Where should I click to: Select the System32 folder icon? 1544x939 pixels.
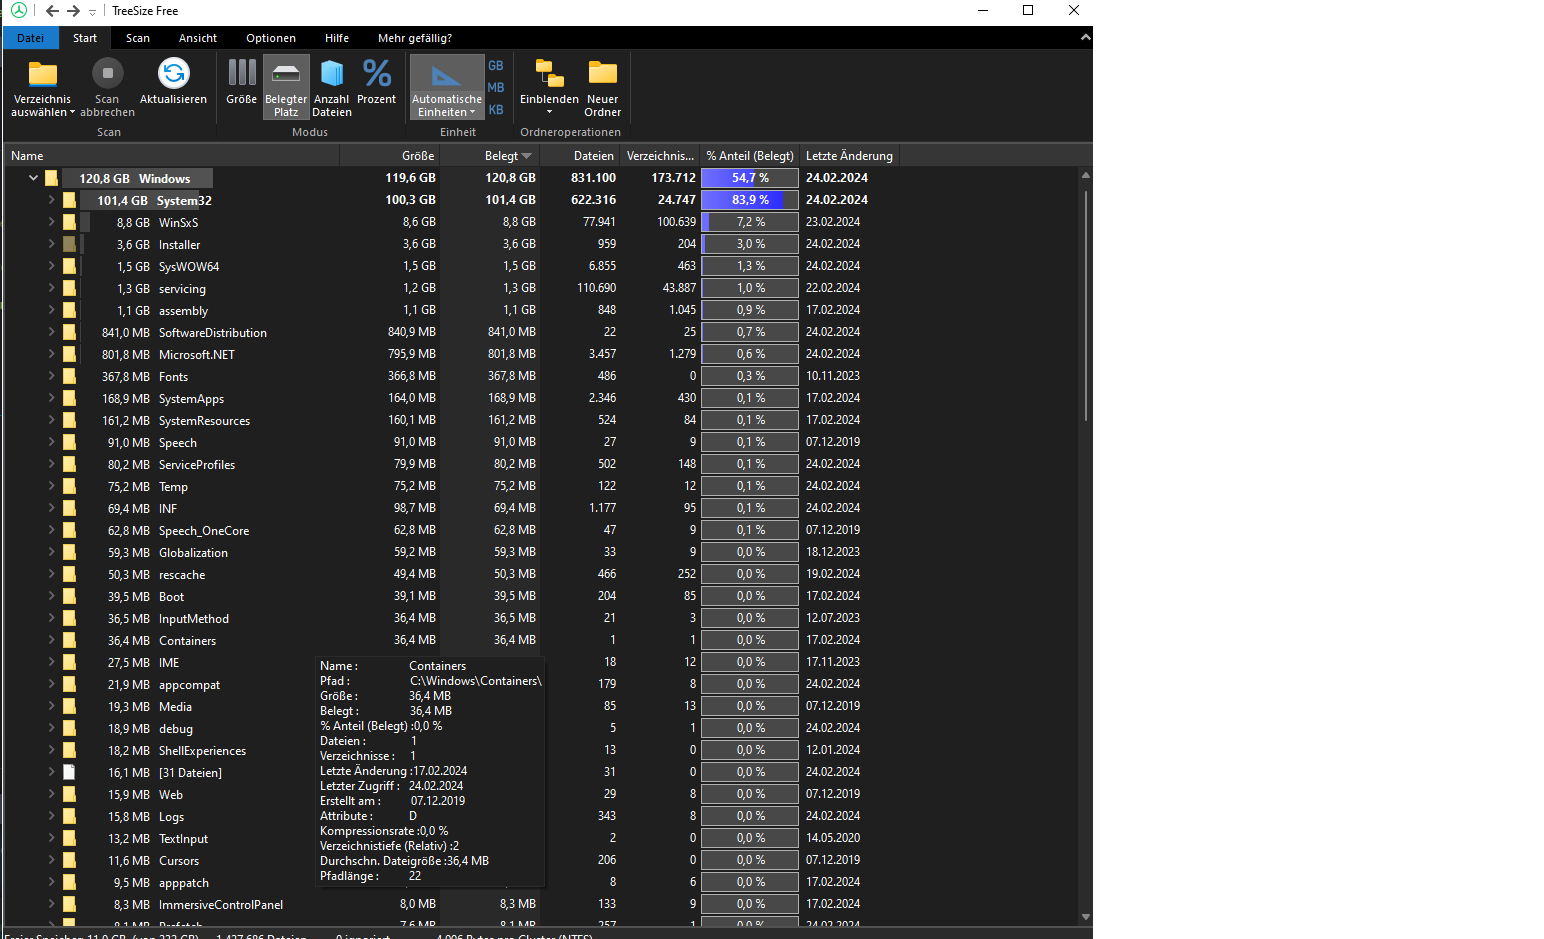pyautogui.click(x=69, y=200)
